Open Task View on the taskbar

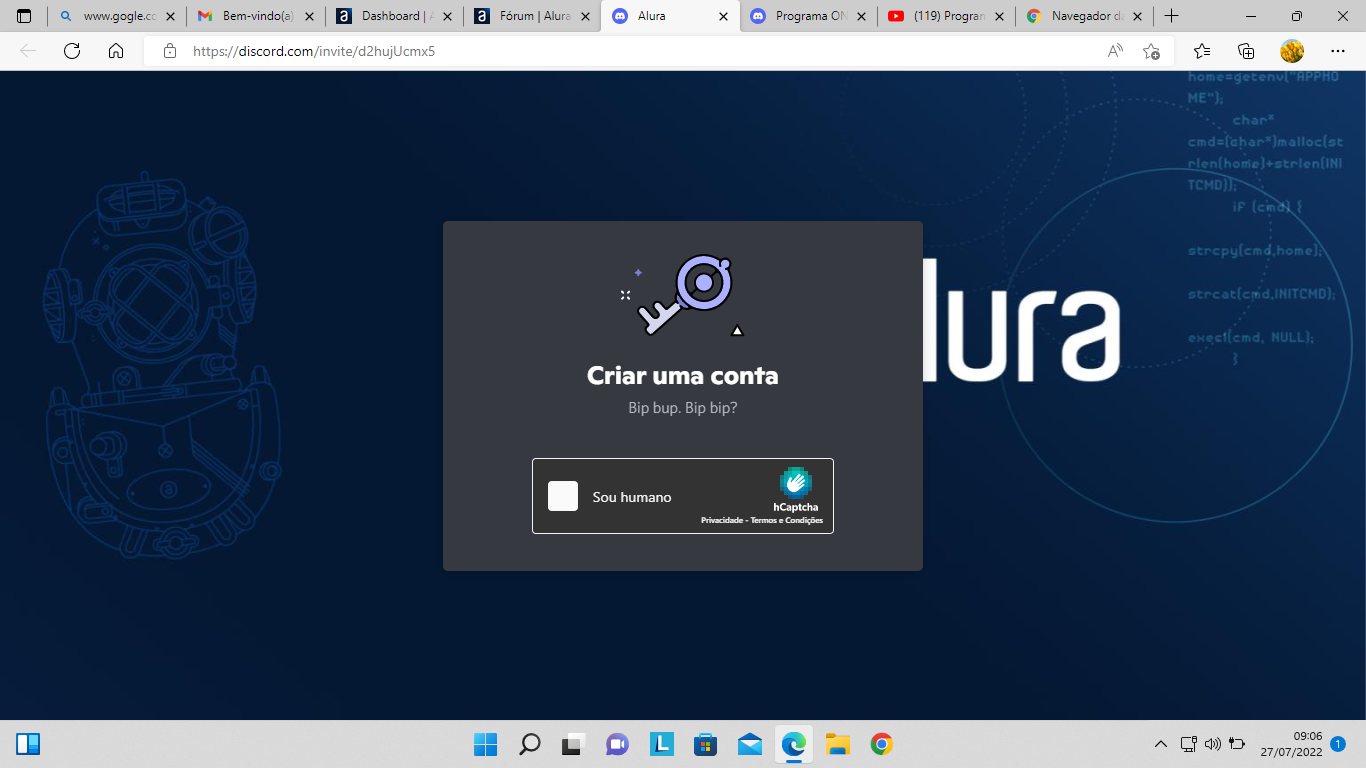click(573, 744)
